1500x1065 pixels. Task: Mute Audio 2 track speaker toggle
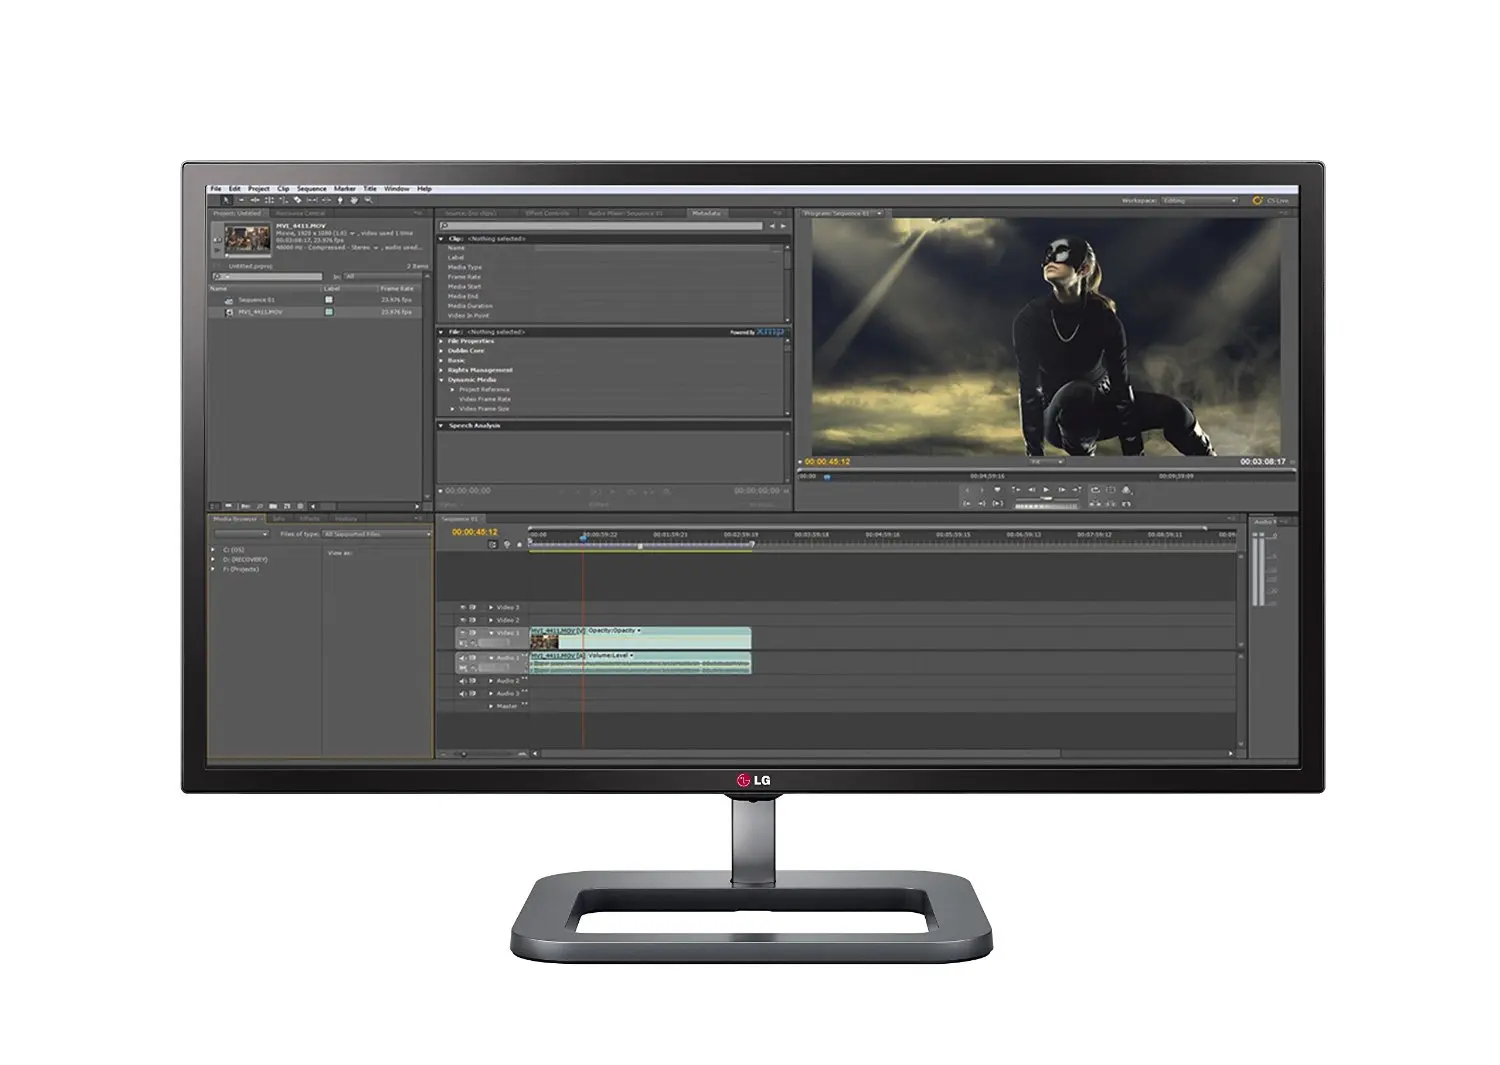462,681
